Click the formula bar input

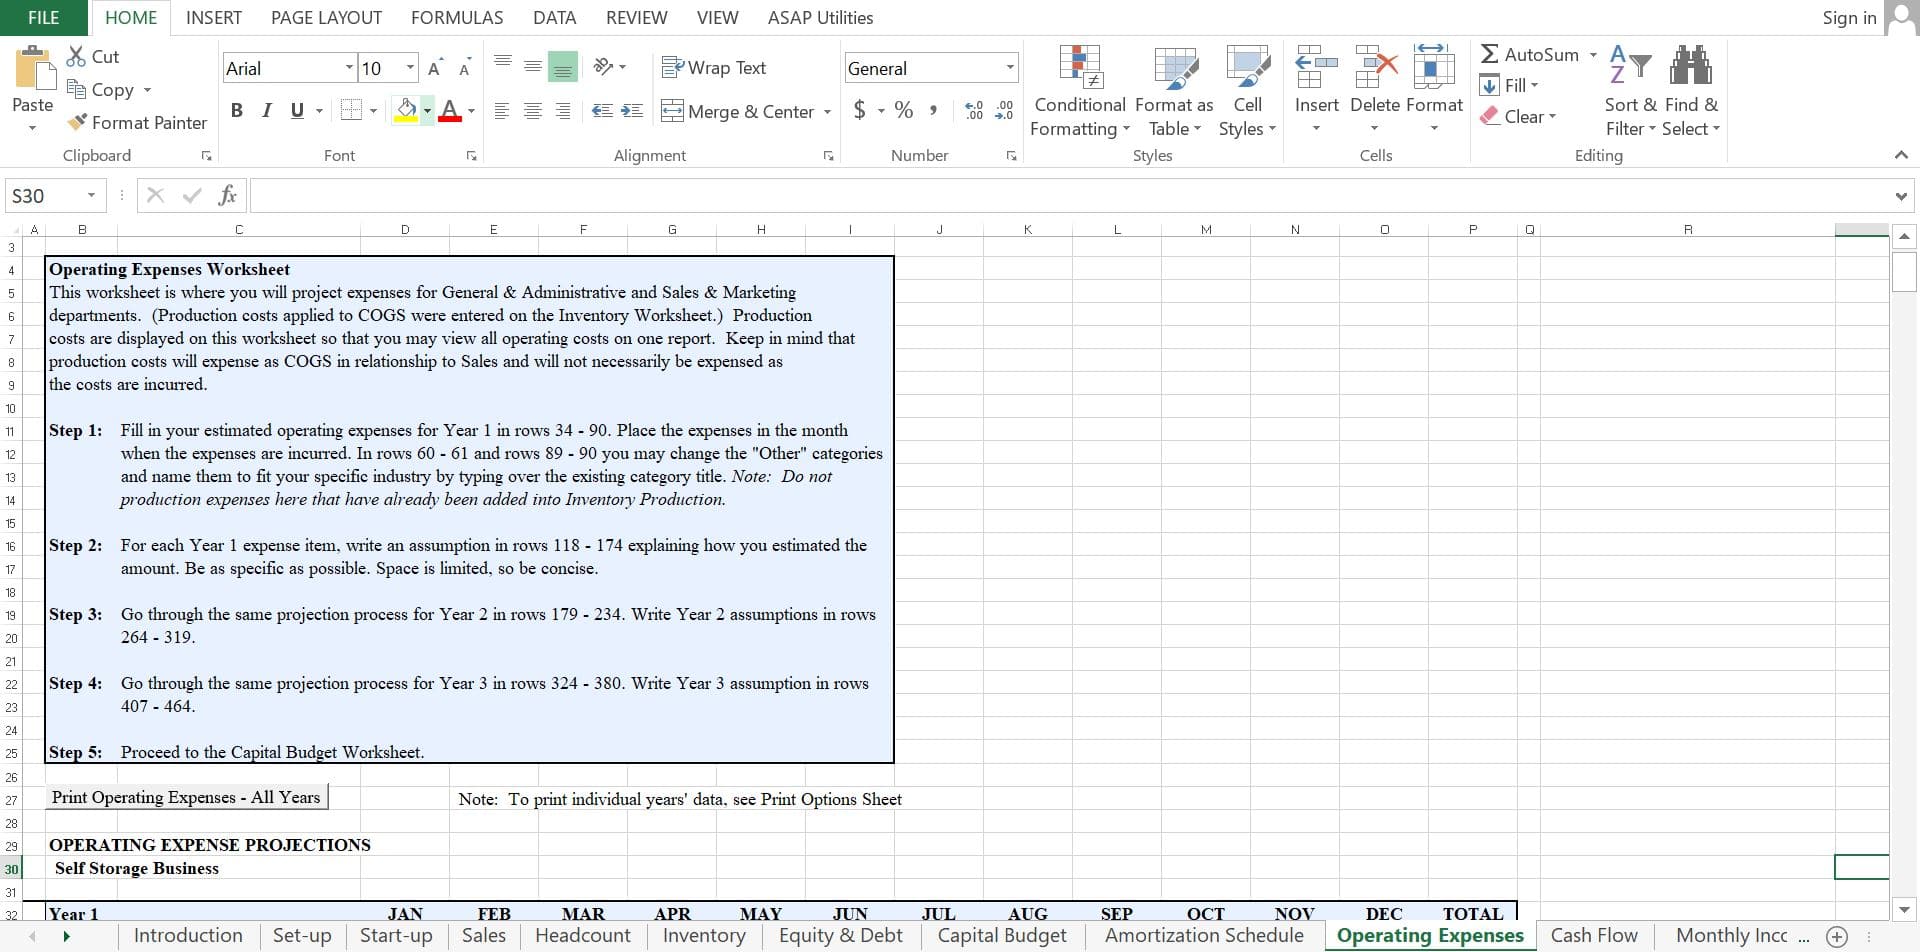click(1068, 195)
